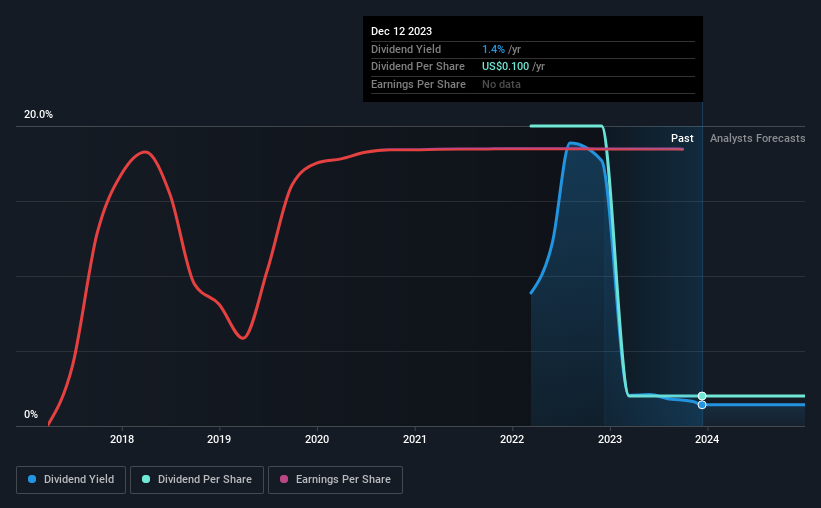The width and height of the screenshot is (821, 508).
Task: Click the US$0.100 value in tooltip
Action: pyautogui.click(x=505, y=67)
